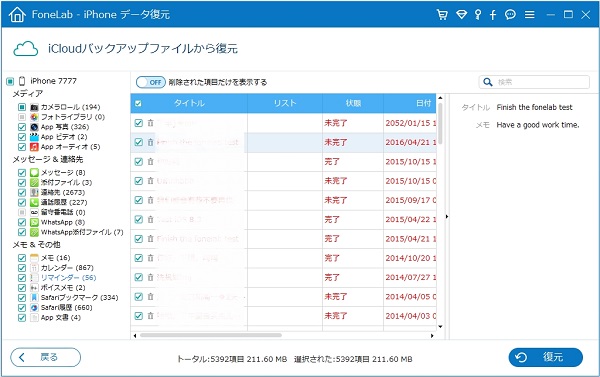Viewport: 600px width, 377px height.
Task: Uncheck the App 写真 checkbox
Action: (x=22, y=127)
